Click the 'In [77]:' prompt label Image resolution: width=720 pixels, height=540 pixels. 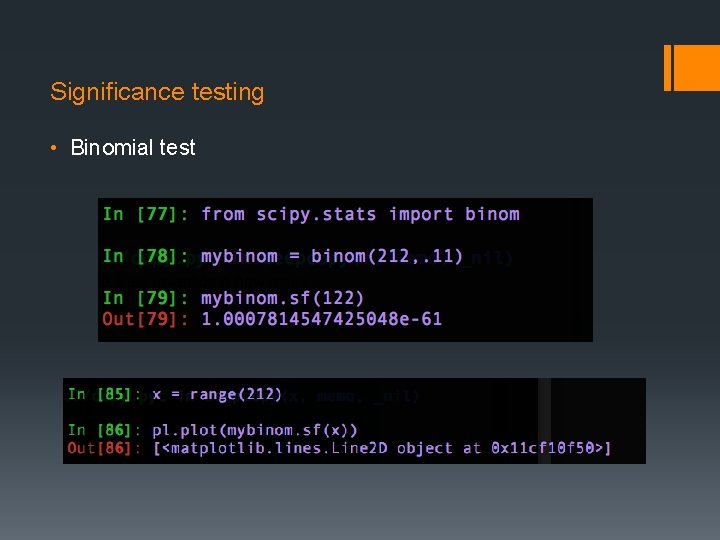[146, 214]
